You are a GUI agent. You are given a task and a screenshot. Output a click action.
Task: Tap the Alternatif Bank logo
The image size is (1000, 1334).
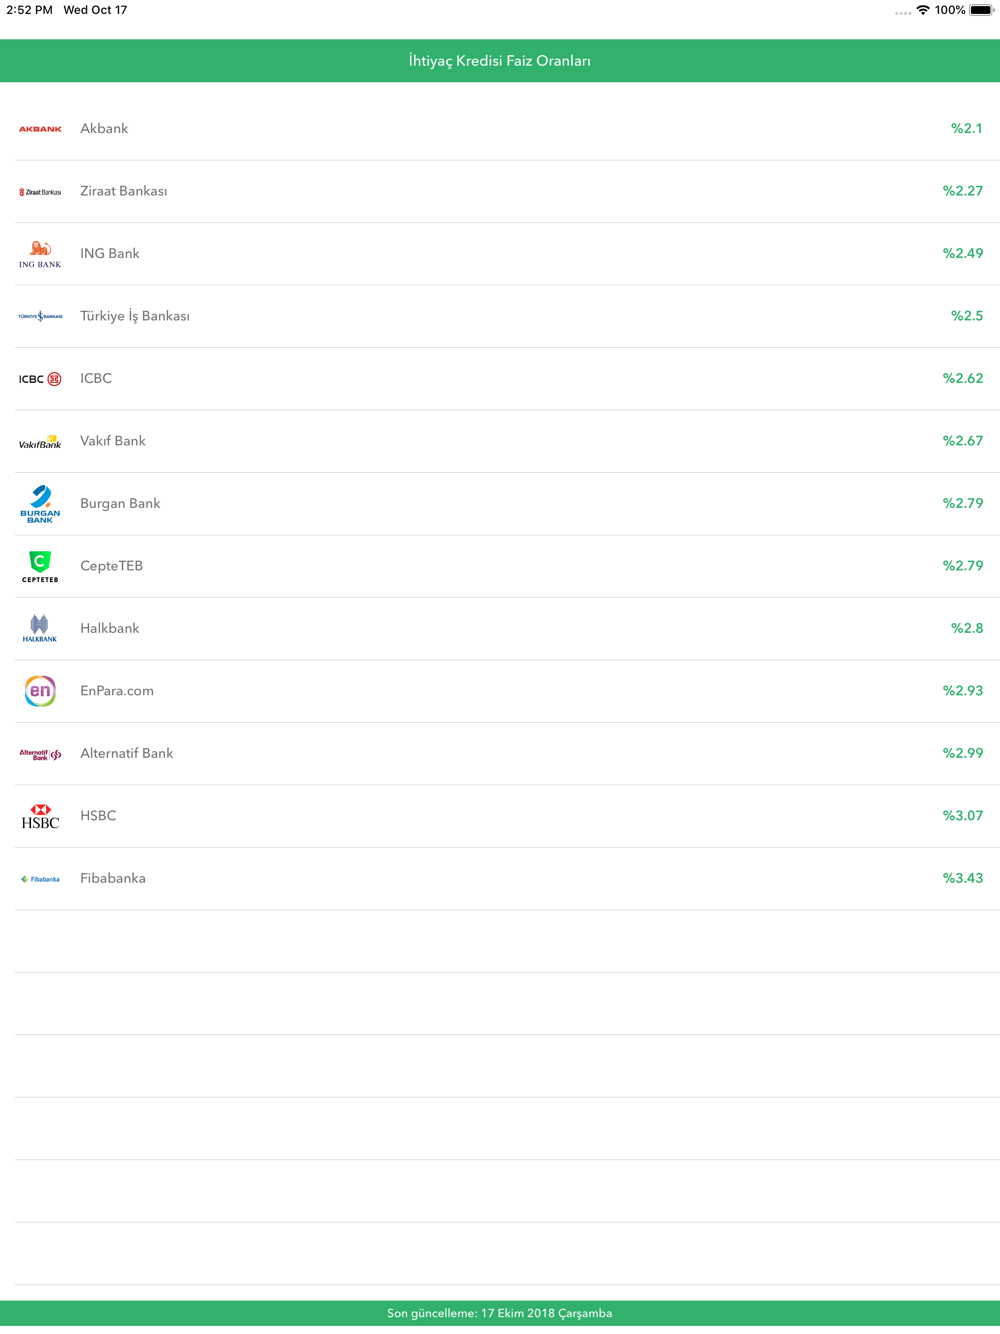40,754
